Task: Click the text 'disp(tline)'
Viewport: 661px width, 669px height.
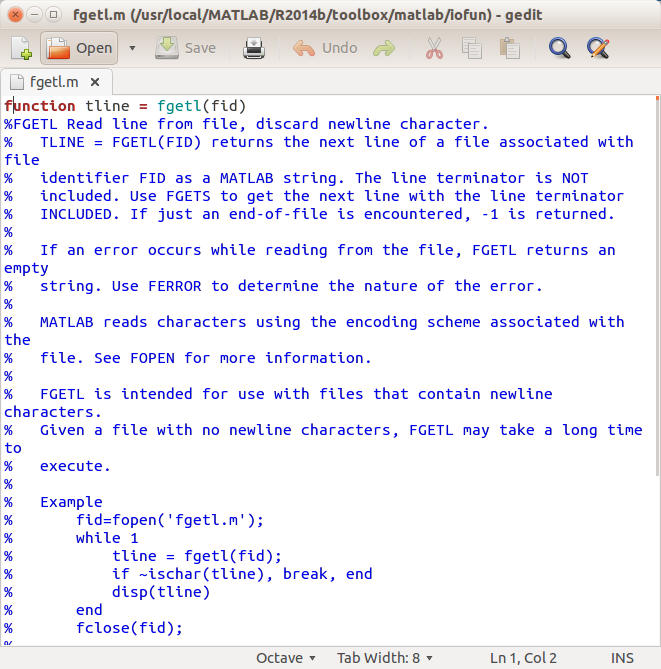Action: (161, 592)
